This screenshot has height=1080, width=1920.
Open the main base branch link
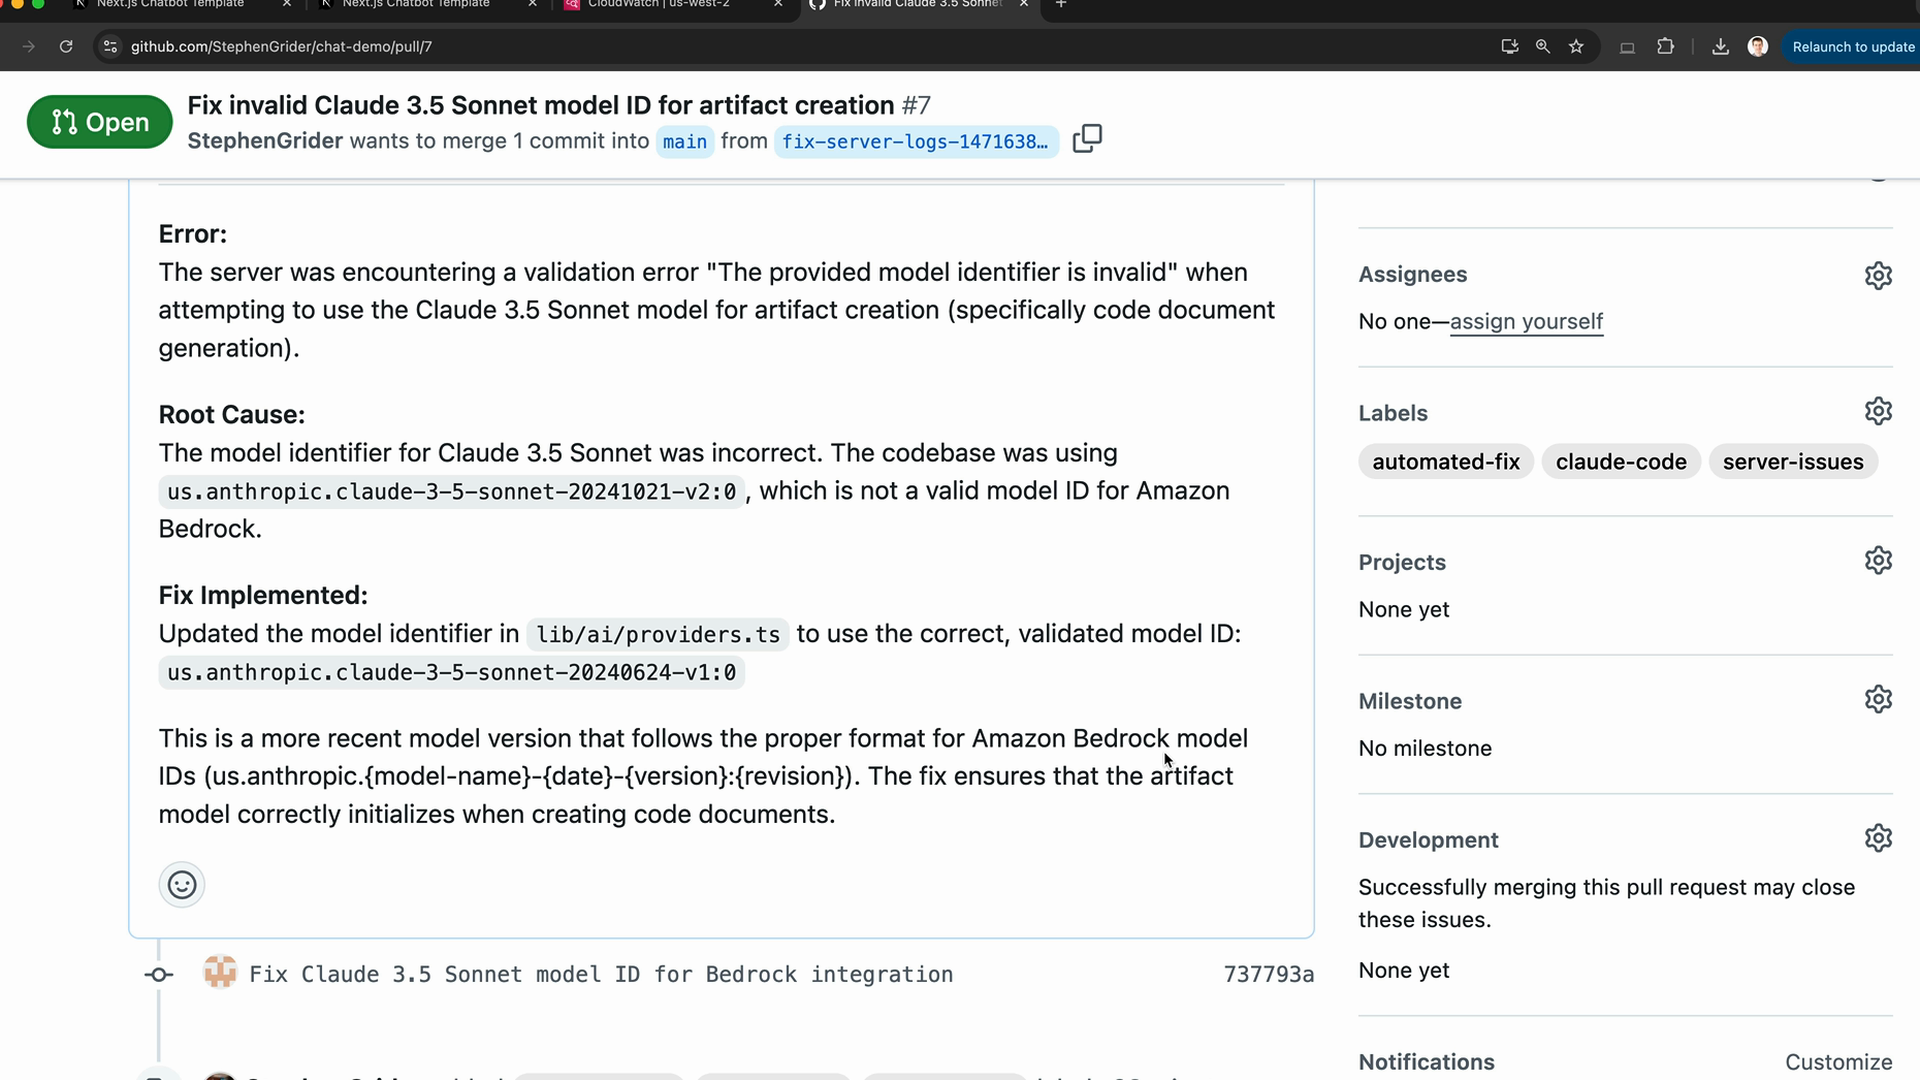[x=685, y=142]
